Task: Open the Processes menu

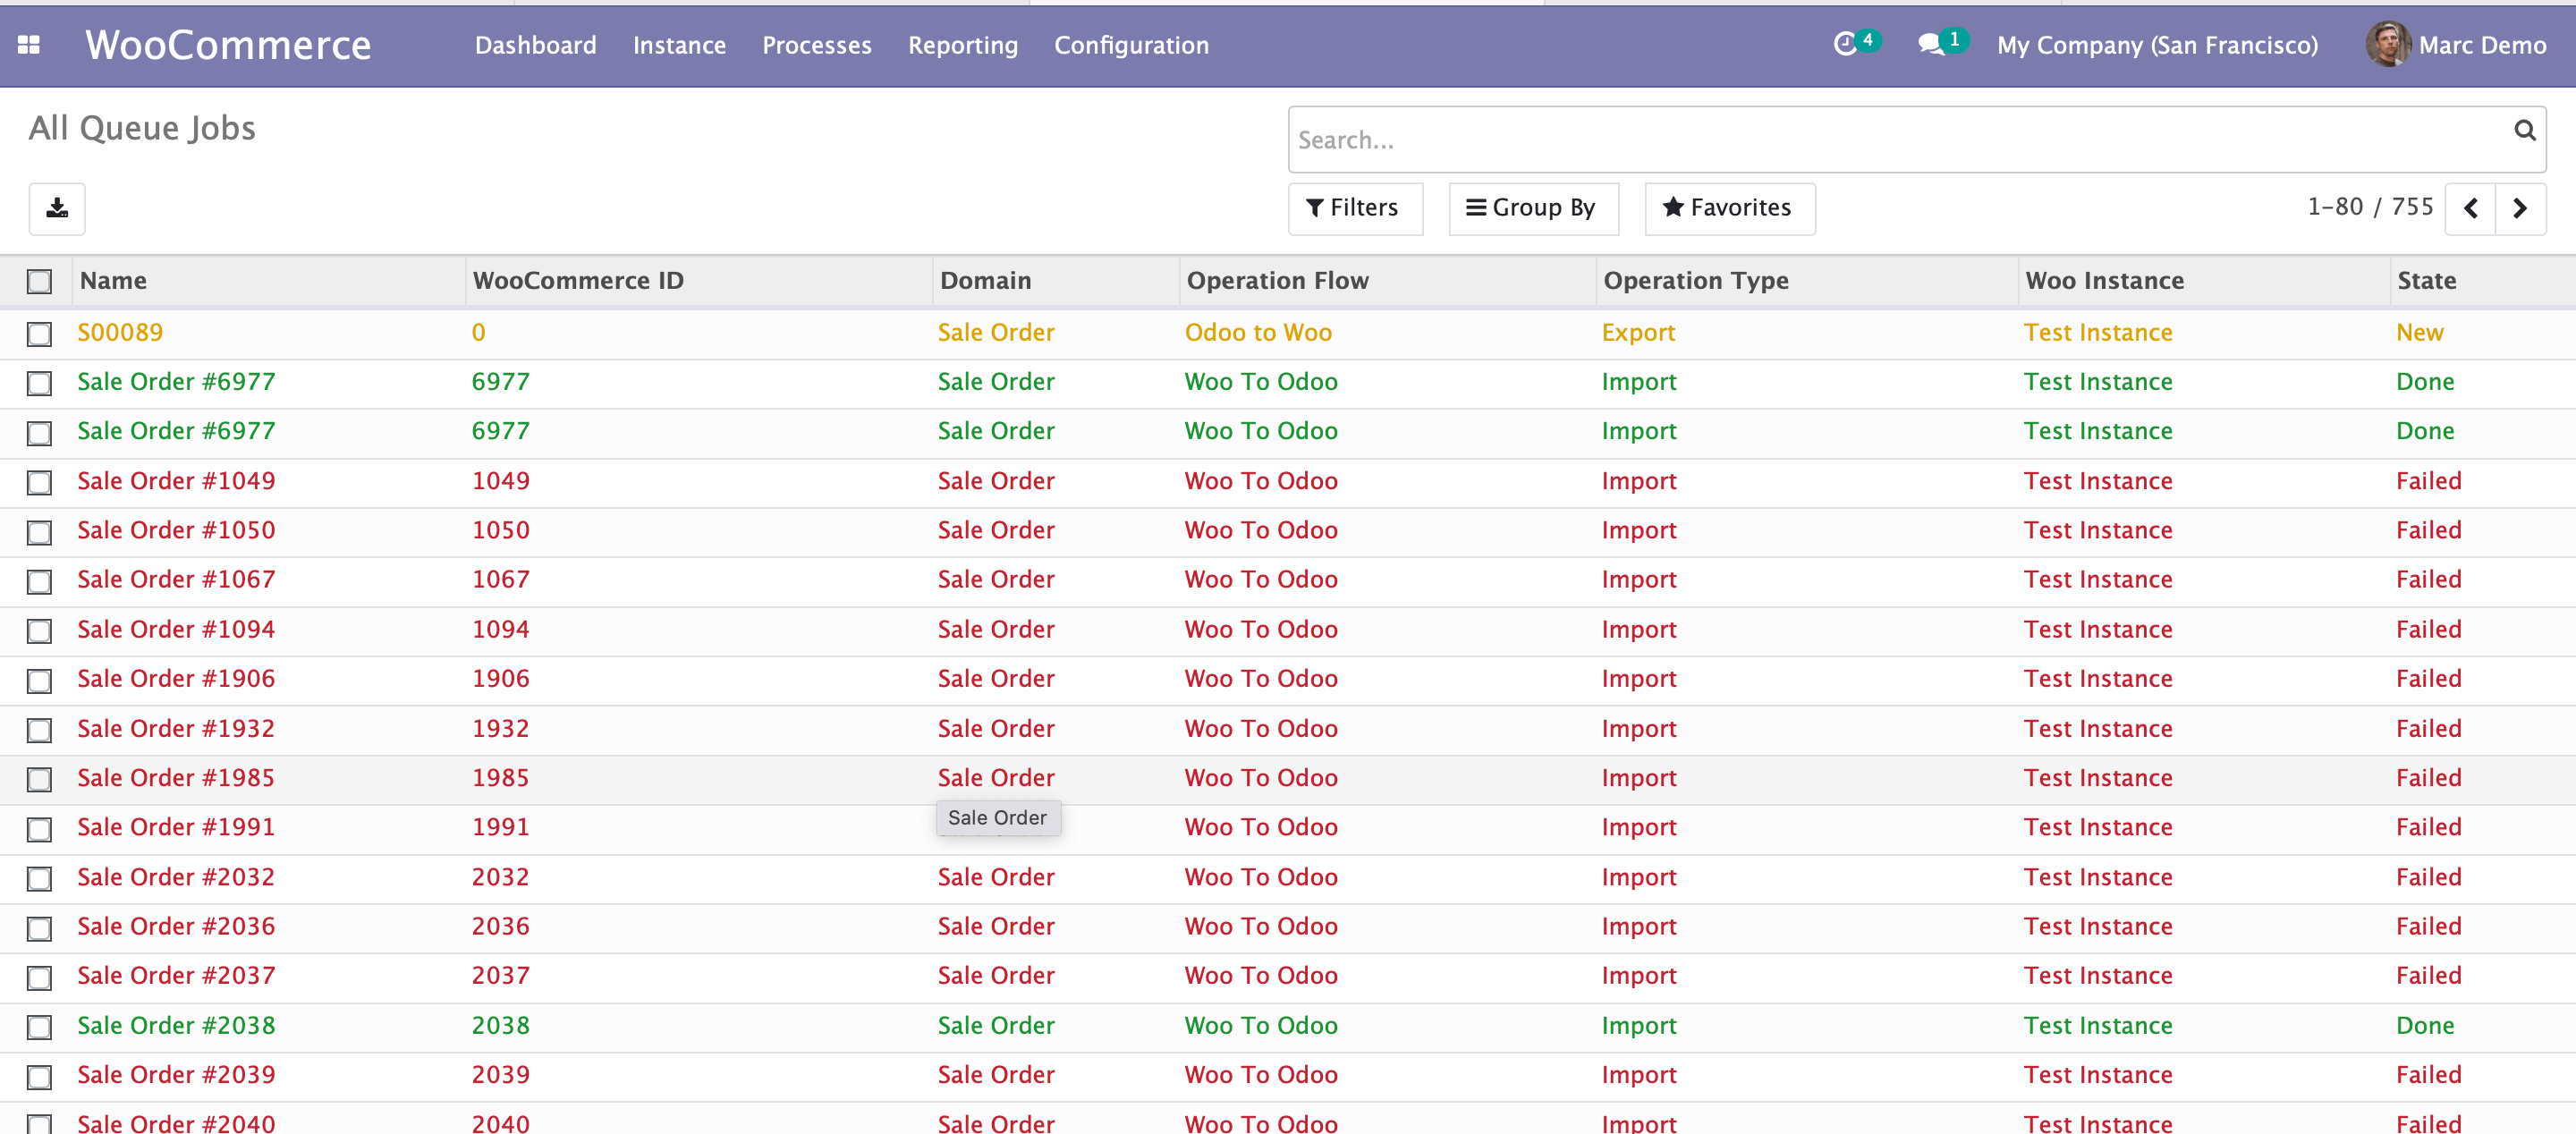Action: coord(816,45)
